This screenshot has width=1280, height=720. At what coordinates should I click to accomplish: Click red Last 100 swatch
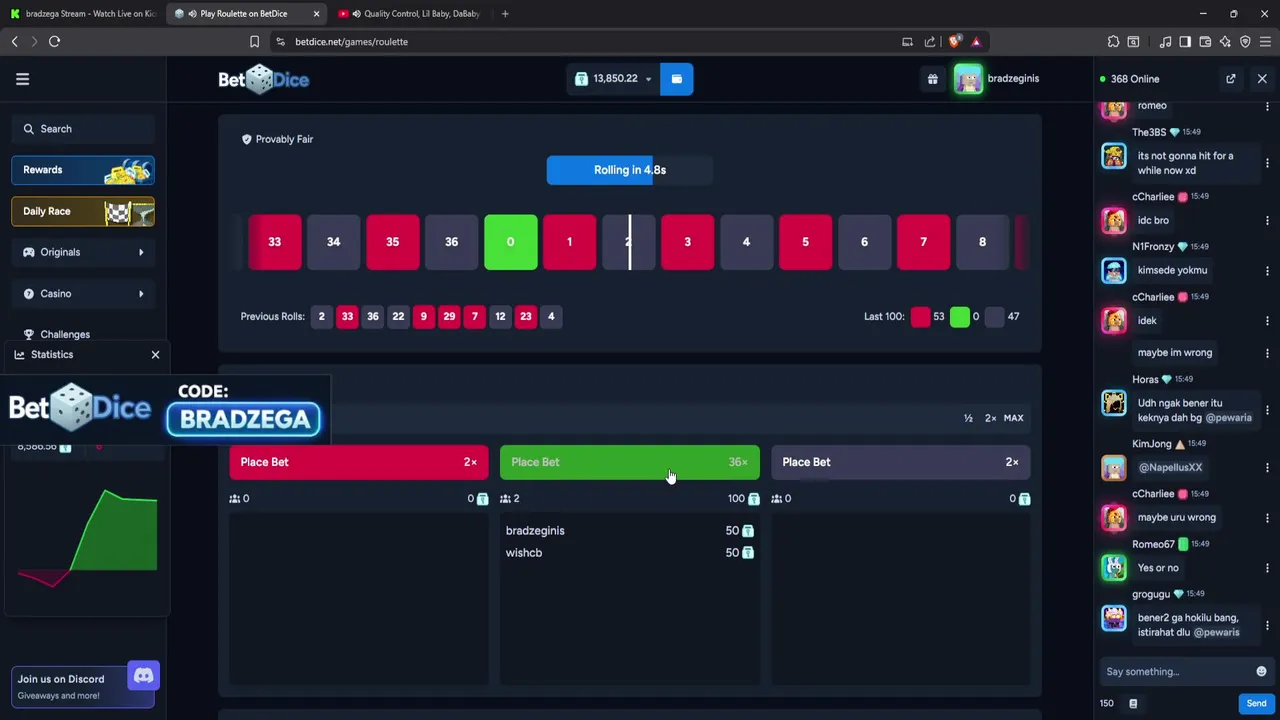pos(920,317)
